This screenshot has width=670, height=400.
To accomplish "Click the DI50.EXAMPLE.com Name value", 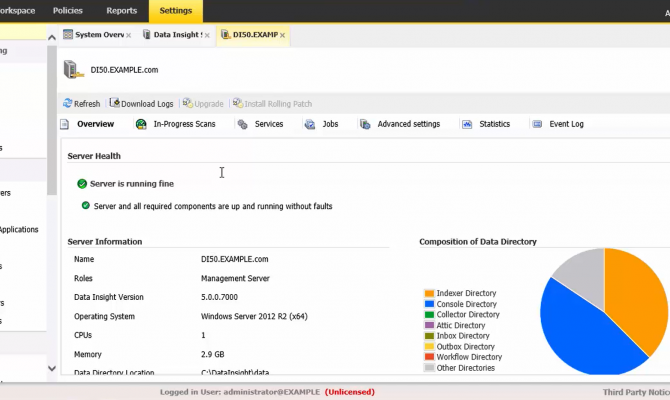I will (x=235, y=259).
